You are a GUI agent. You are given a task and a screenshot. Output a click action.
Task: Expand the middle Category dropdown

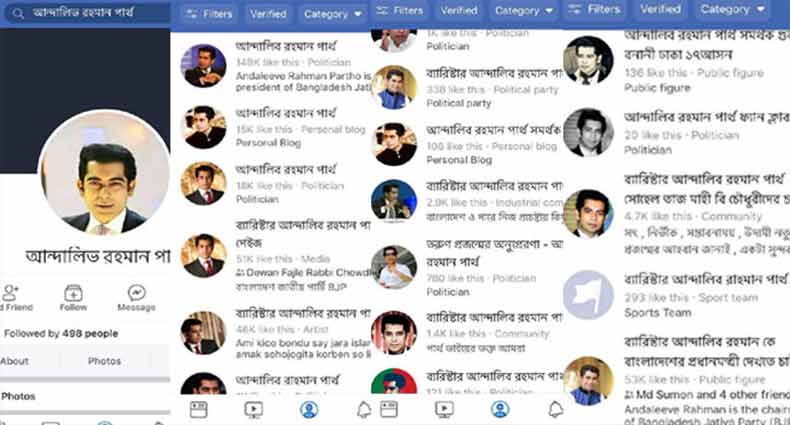(524, 11)
